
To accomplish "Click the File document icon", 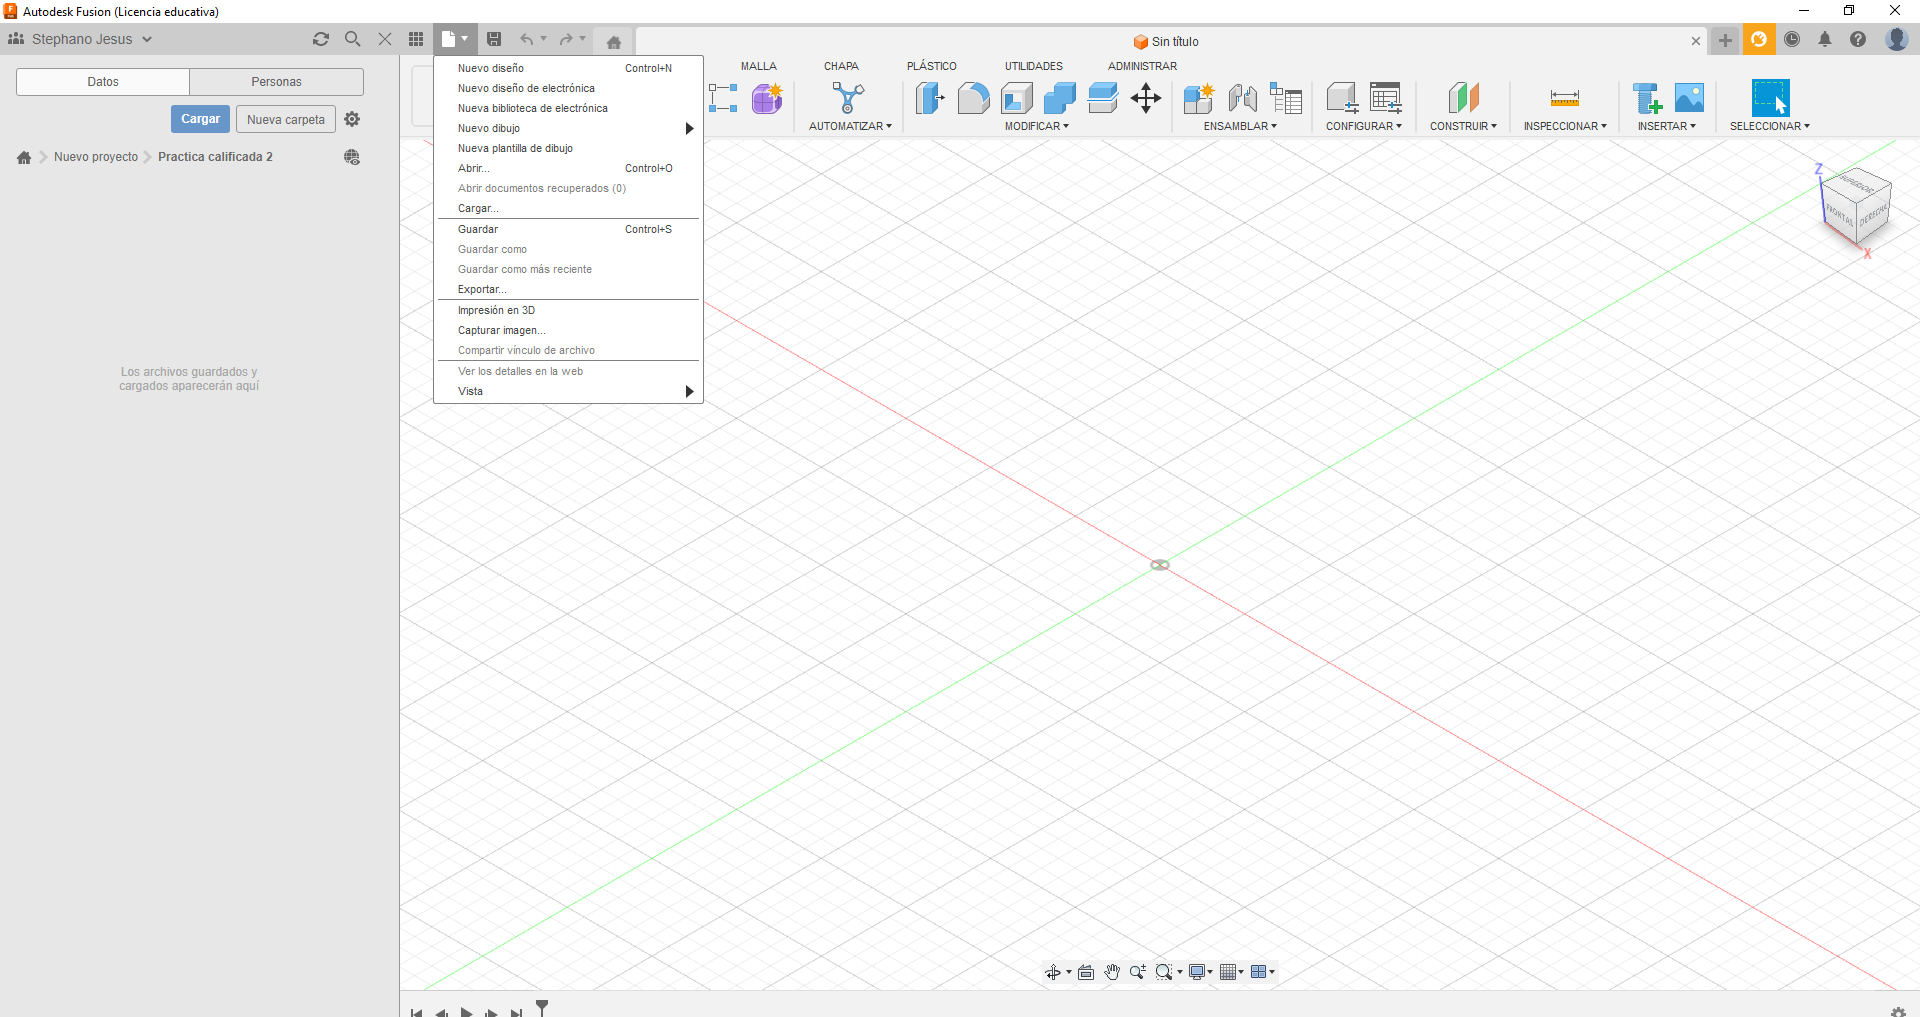I will [449, 39].
